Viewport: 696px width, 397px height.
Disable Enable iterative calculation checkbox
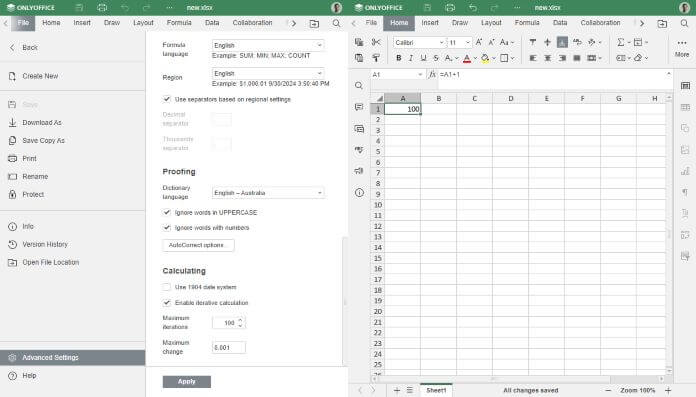coord(167,302)
